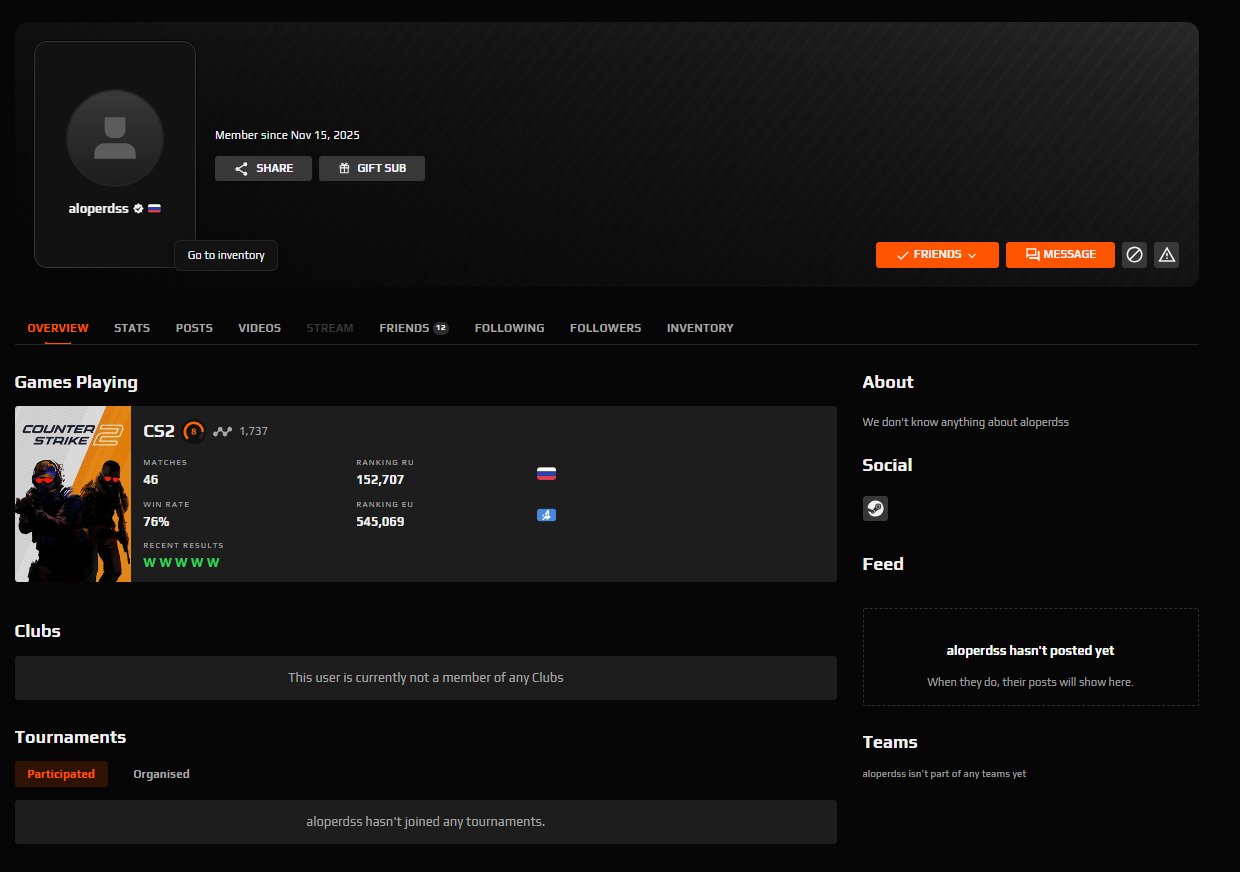
Task: Click the report user warning triangle icon
Action: 1166,255
